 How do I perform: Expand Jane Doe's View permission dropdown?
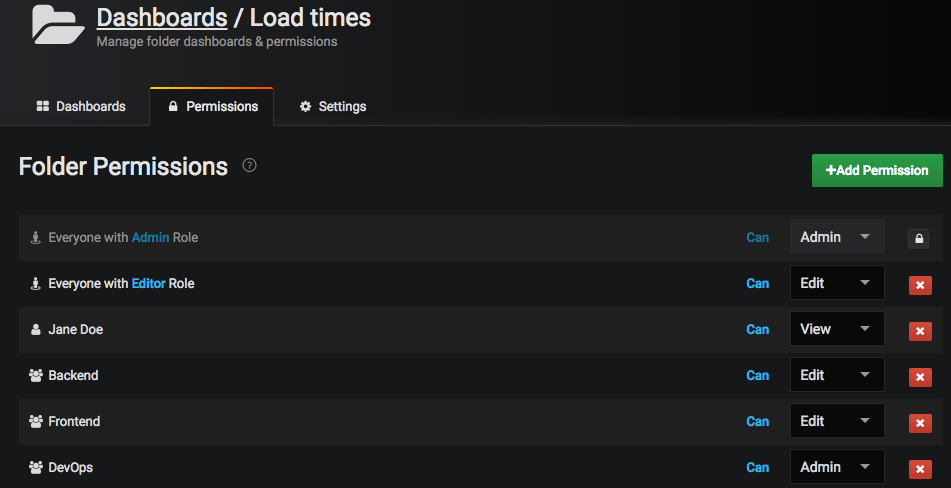coord(837,329)
